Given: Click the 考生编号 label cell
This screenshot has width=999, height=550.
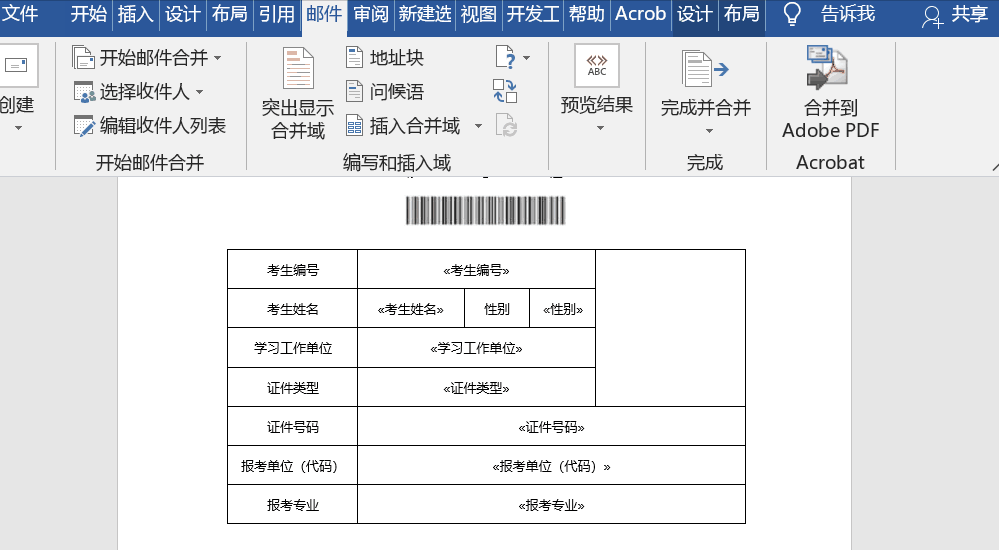Looking at the screenshot, I should 292,270.
